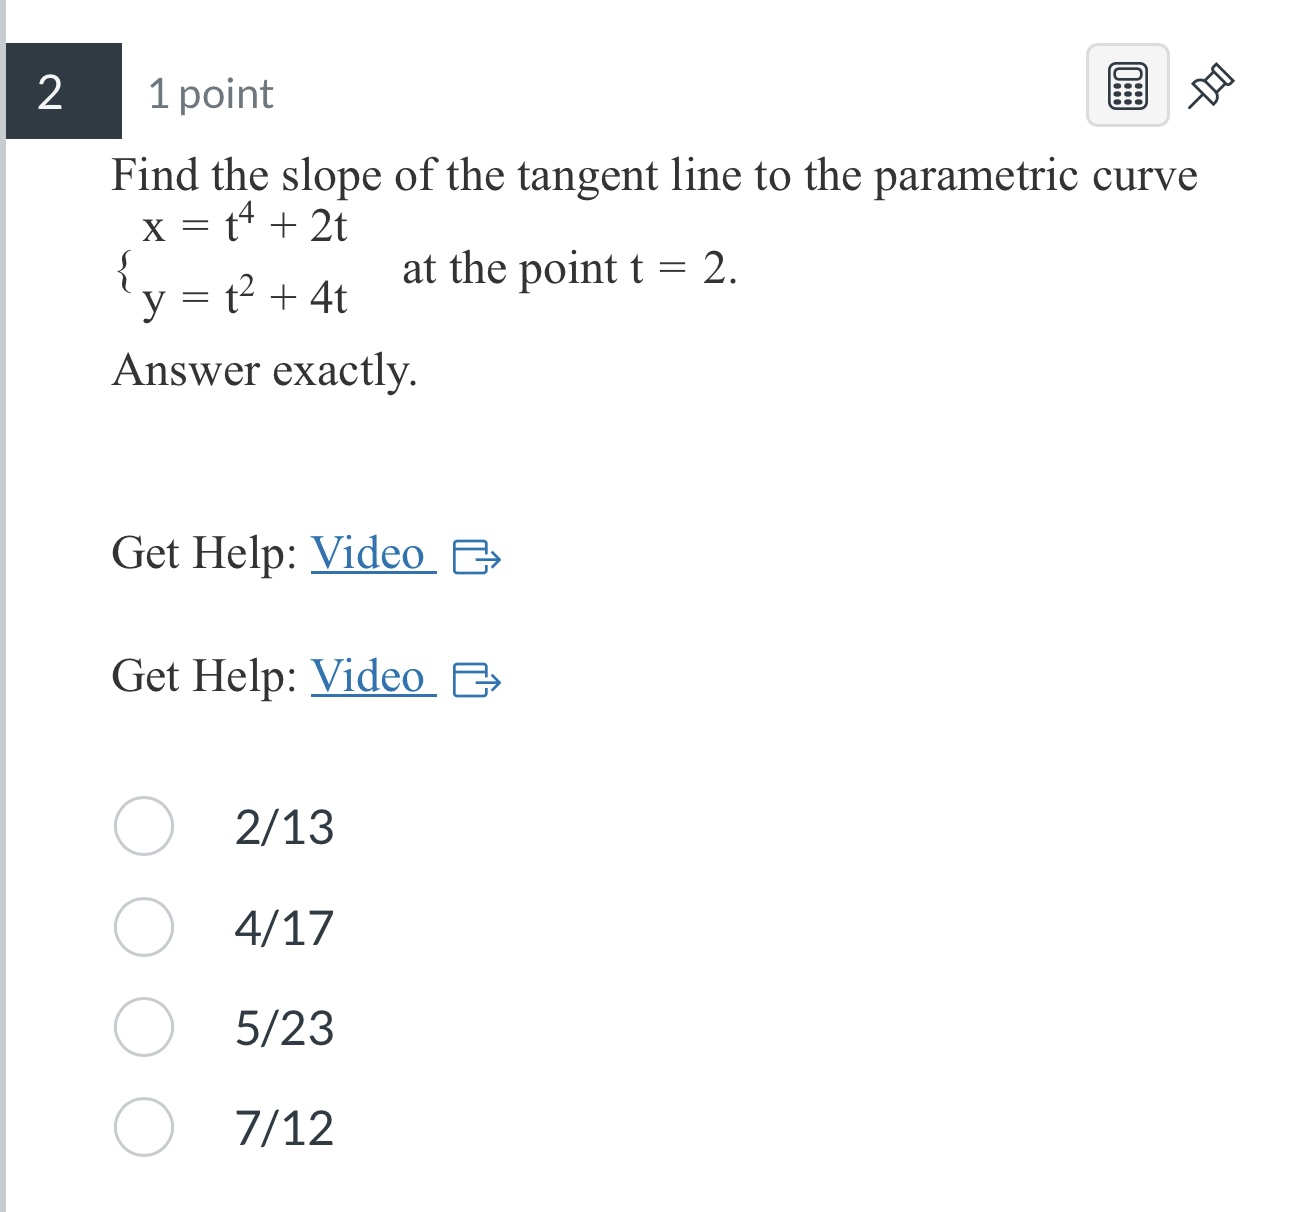This screenshot has width=1290, height=1212.
Task: Click the 1 point label
Action: [210, 93]
